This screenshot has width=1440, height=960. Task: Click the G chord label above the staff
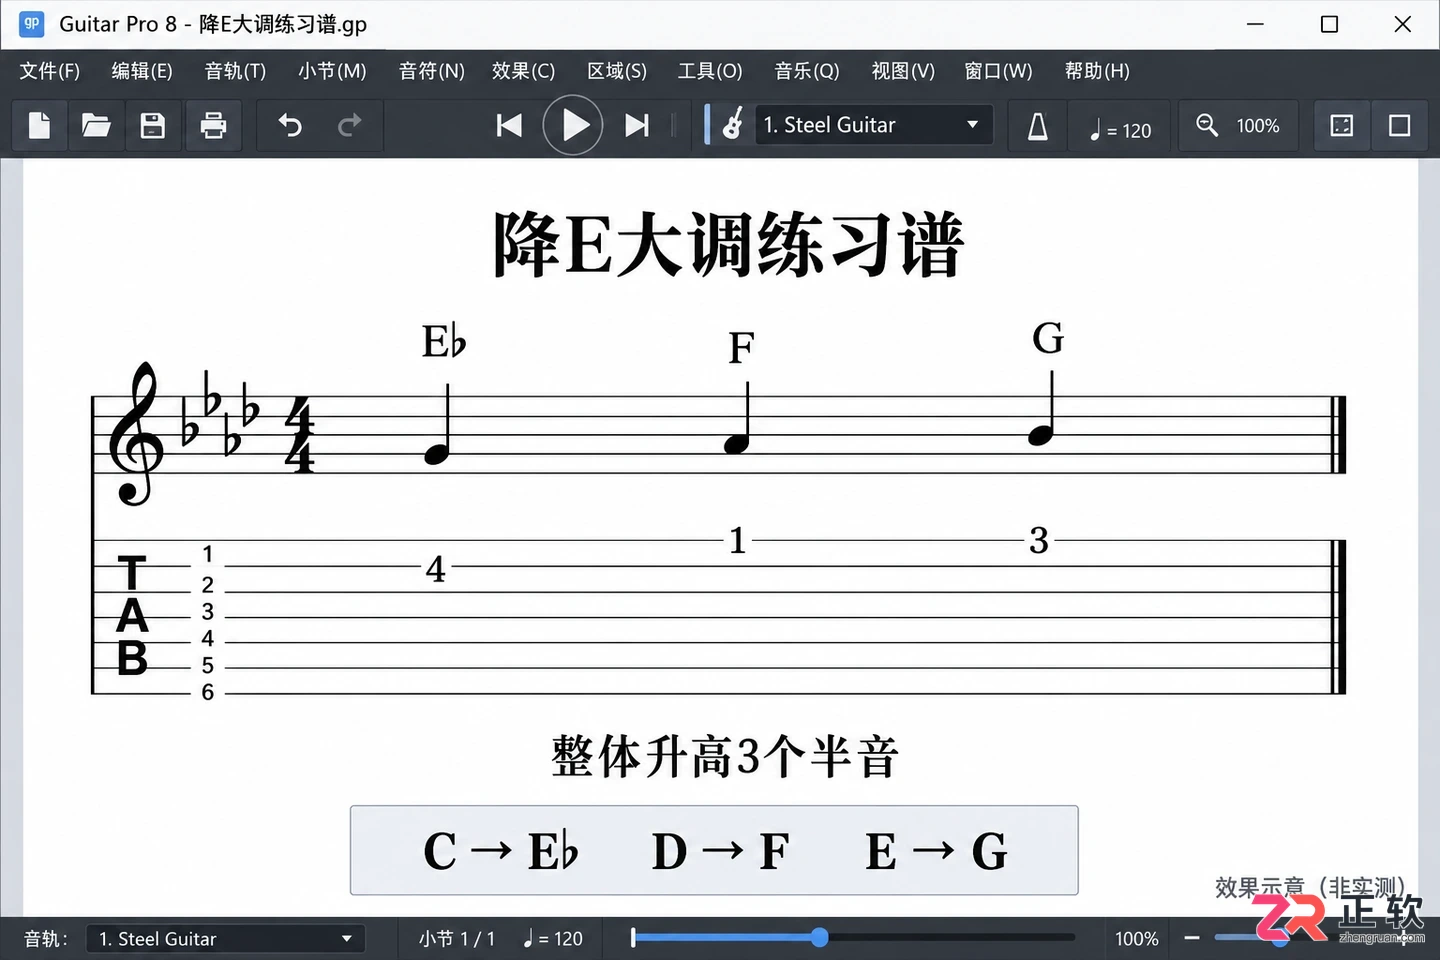coord(1048,338)
